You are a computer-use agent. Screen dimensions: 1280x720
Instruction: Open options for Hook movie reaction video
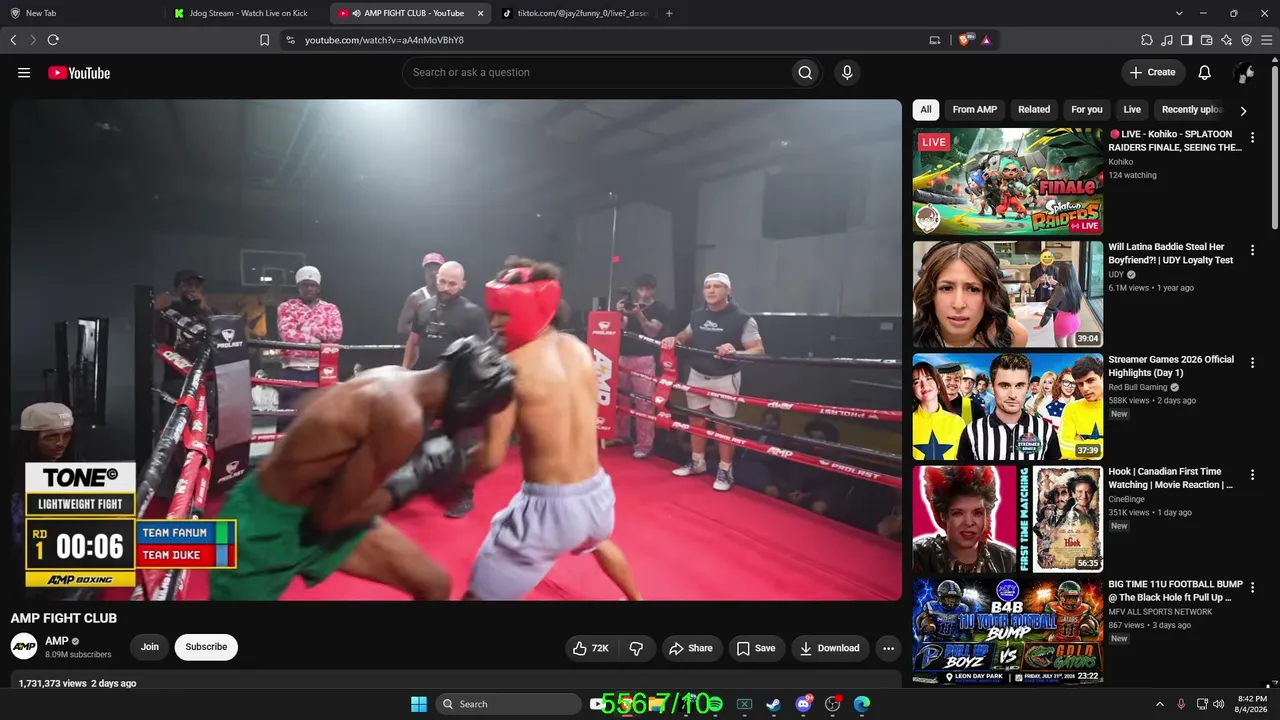(1252, 475)
